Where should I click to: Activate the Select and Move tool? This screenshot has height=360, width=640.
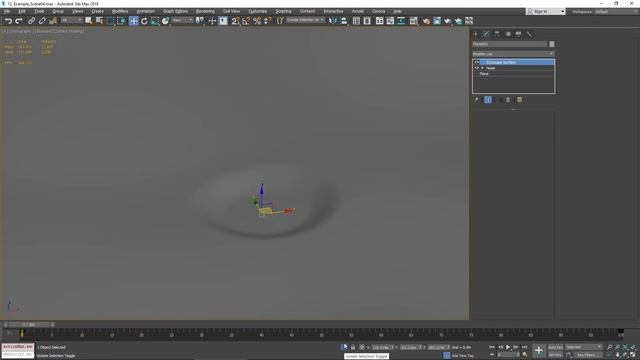point(133,21)
